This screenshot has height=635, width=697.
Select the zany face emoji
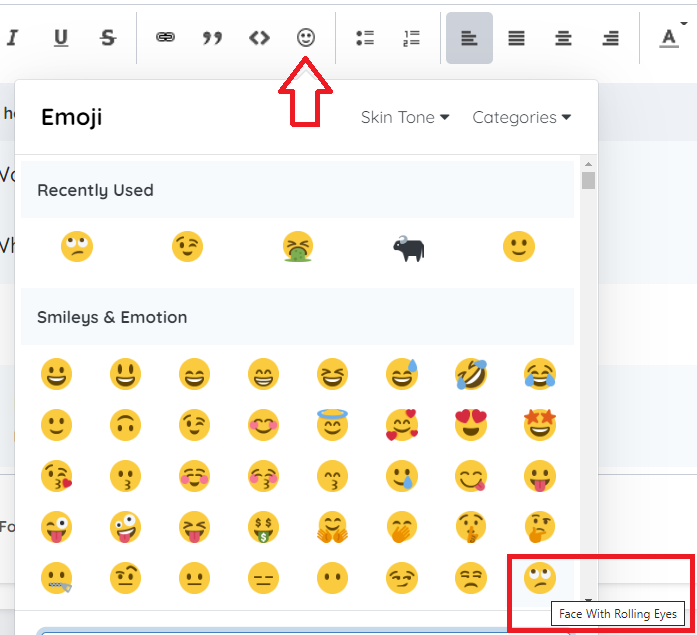pos(125,527)
